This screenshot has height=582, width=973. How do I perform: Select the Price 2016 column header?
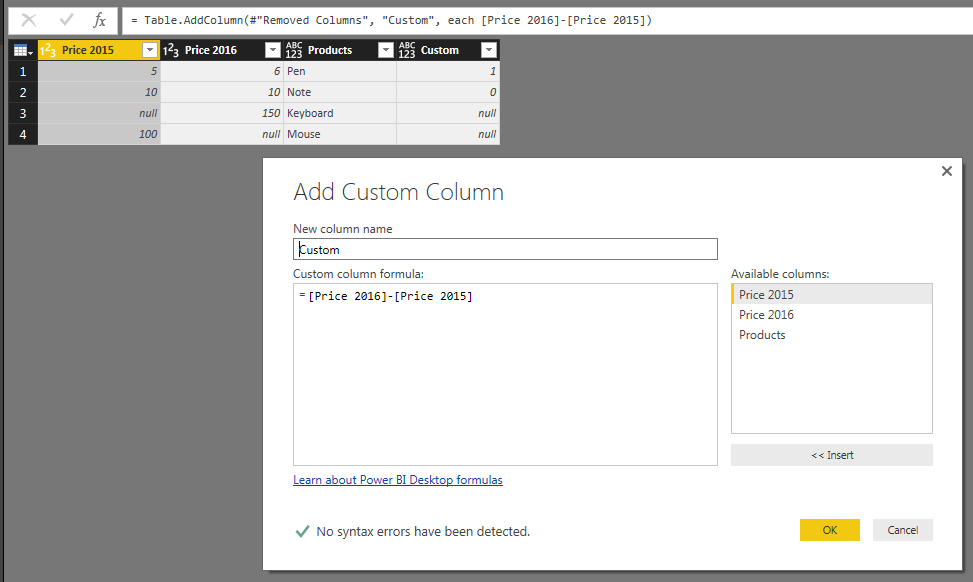click(210, 50)
